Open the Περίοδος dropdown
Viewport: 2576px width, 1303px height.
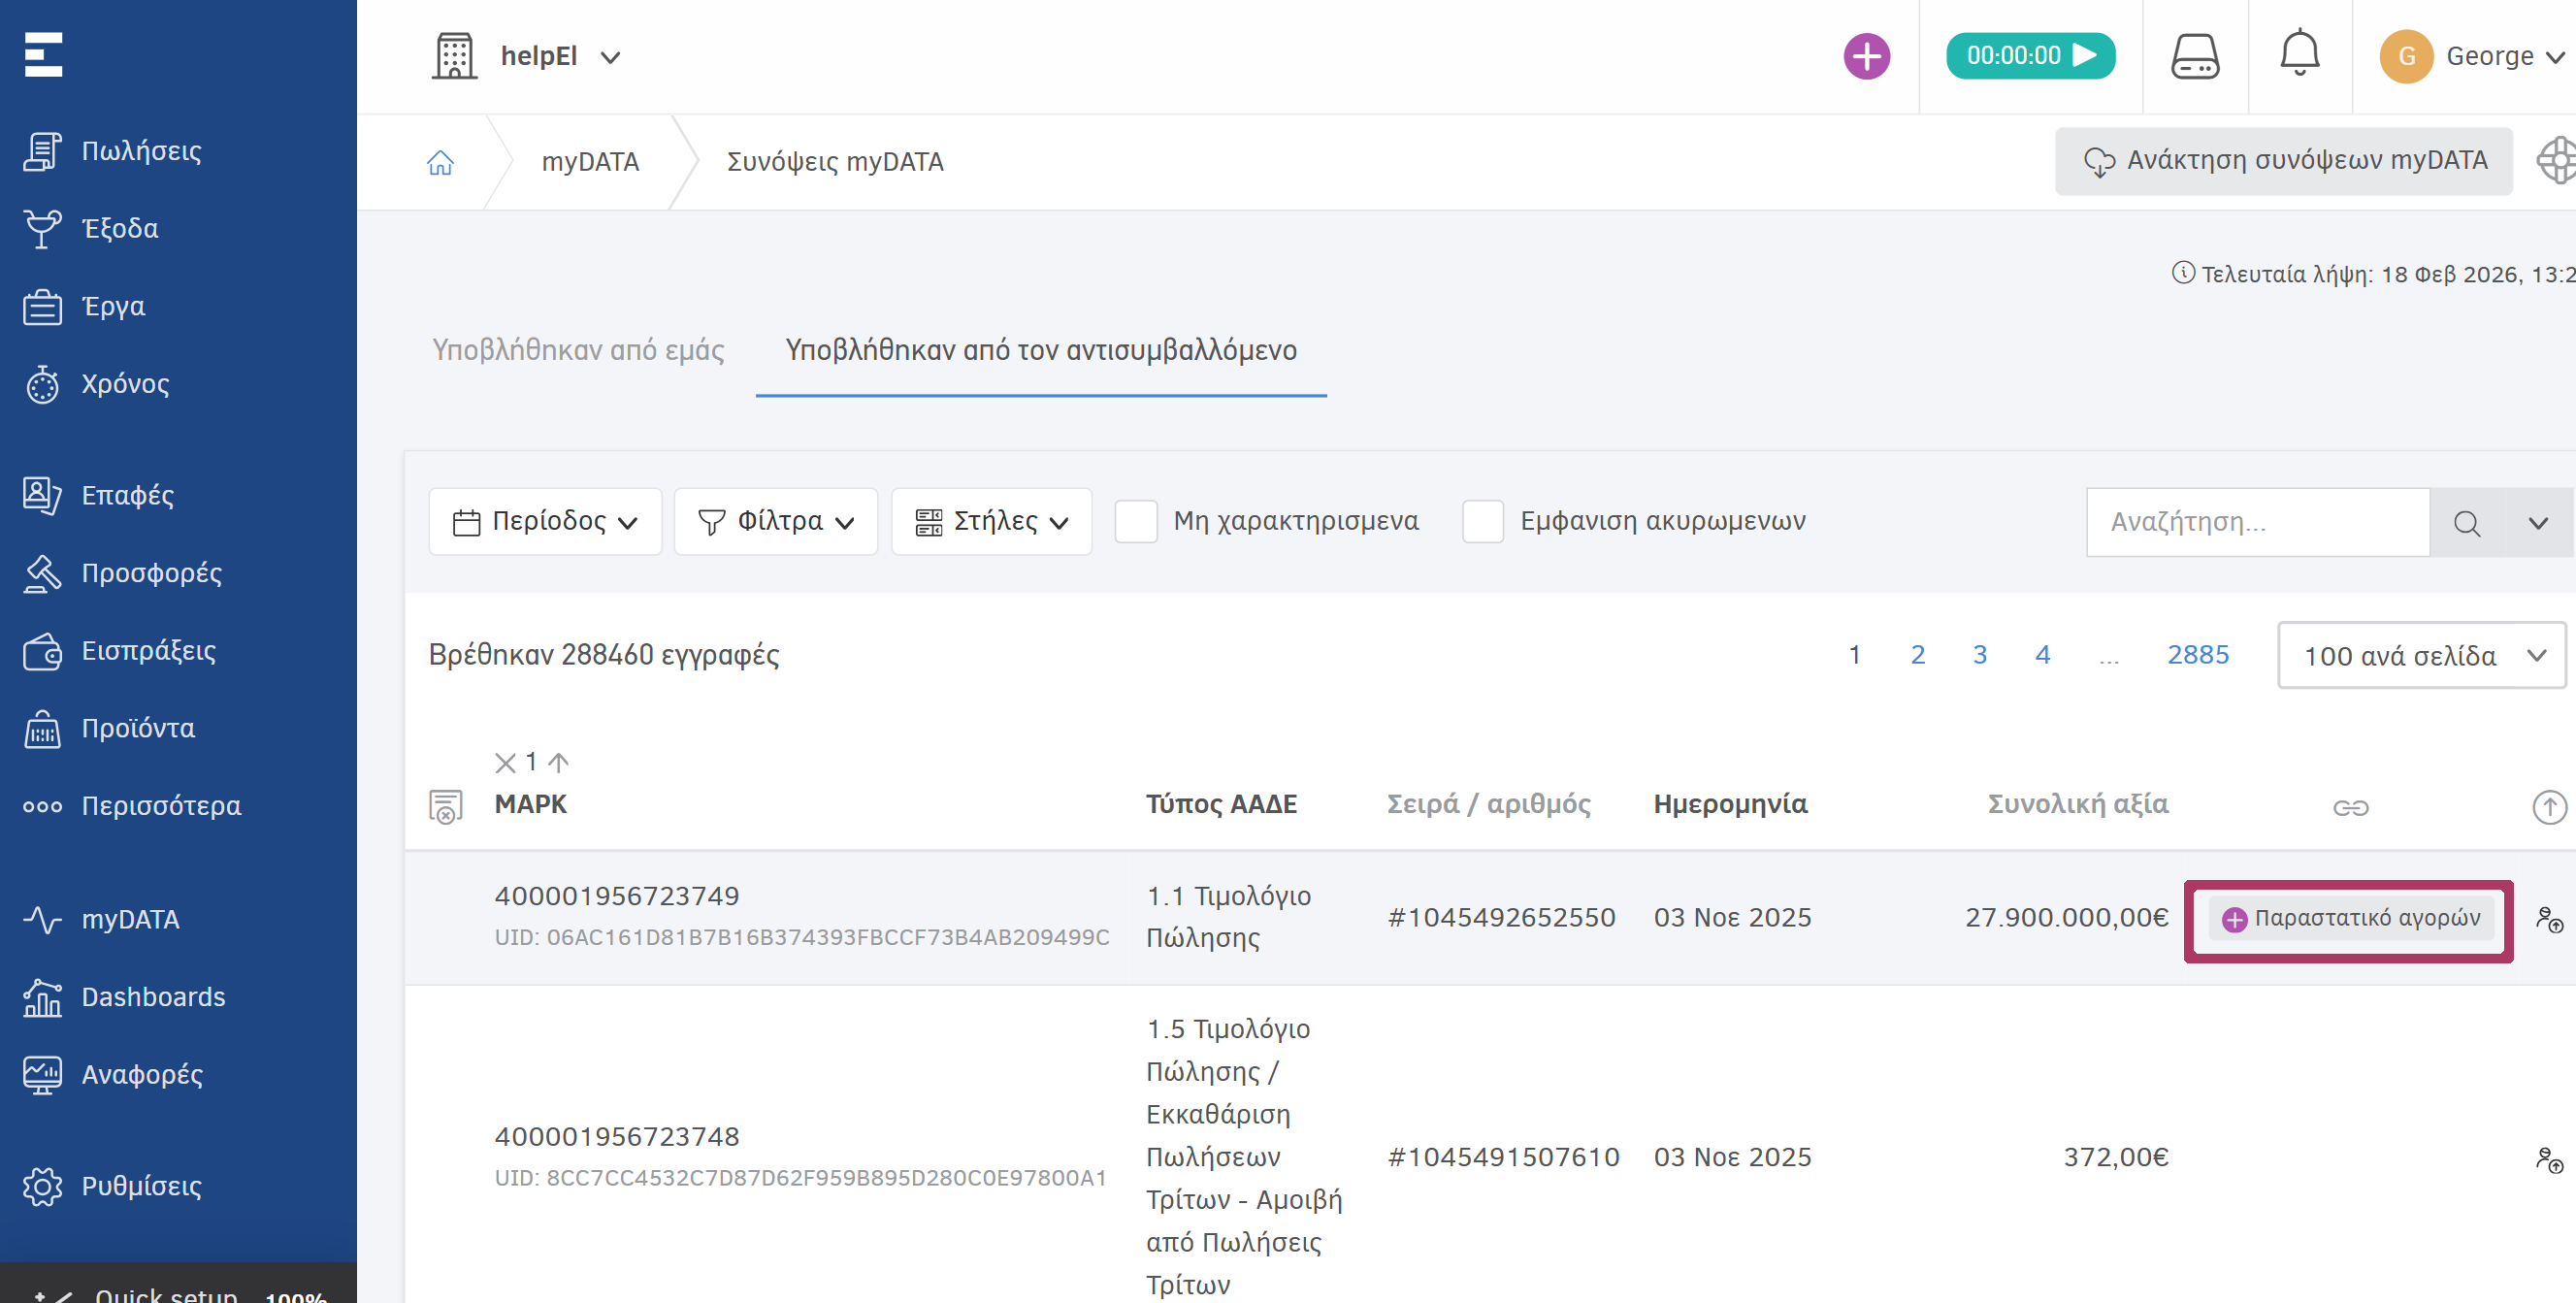click(545, 521)
